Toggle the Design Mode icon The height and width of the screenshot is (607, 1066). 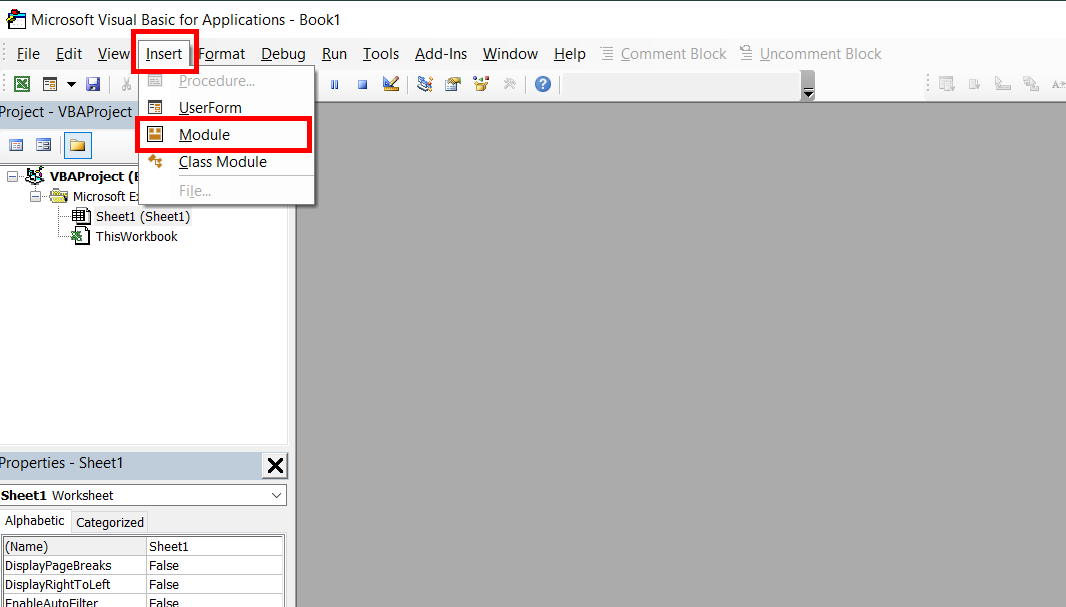391,84
